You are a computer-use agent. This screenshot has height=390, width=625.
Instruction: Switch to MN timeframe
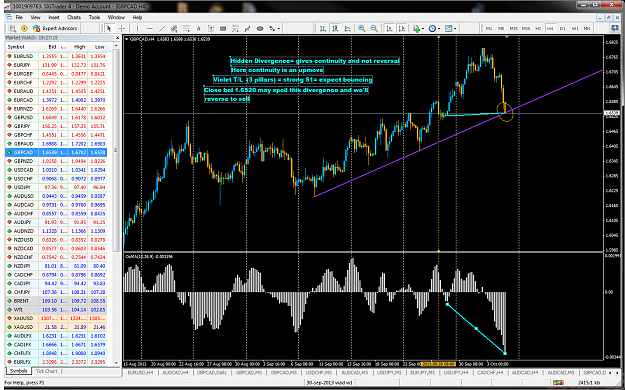(x=587, y=28)
